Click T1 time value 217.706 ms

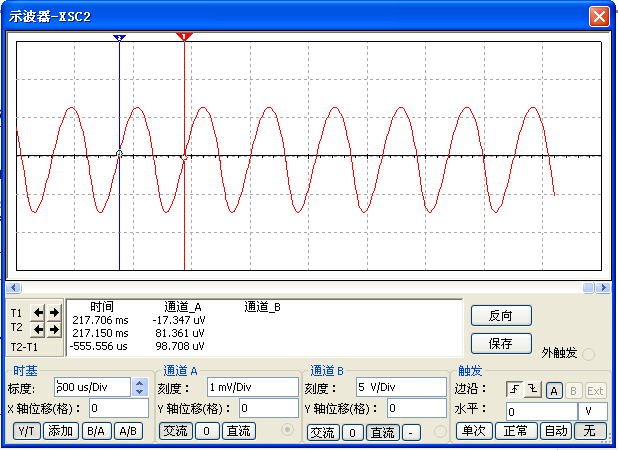click(101, 320)
